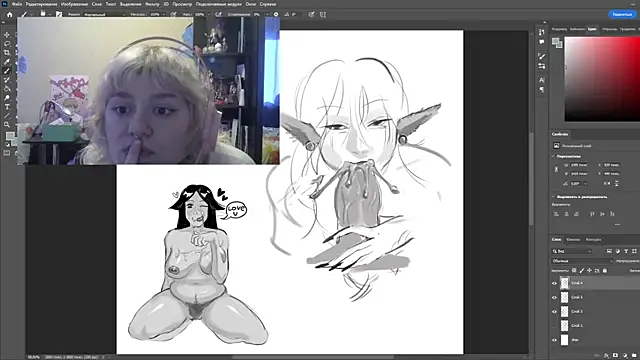The width and height of the screenshot is (640, 360).
Task: Click the smoothing options gear icon
Action: coord(276,14)
